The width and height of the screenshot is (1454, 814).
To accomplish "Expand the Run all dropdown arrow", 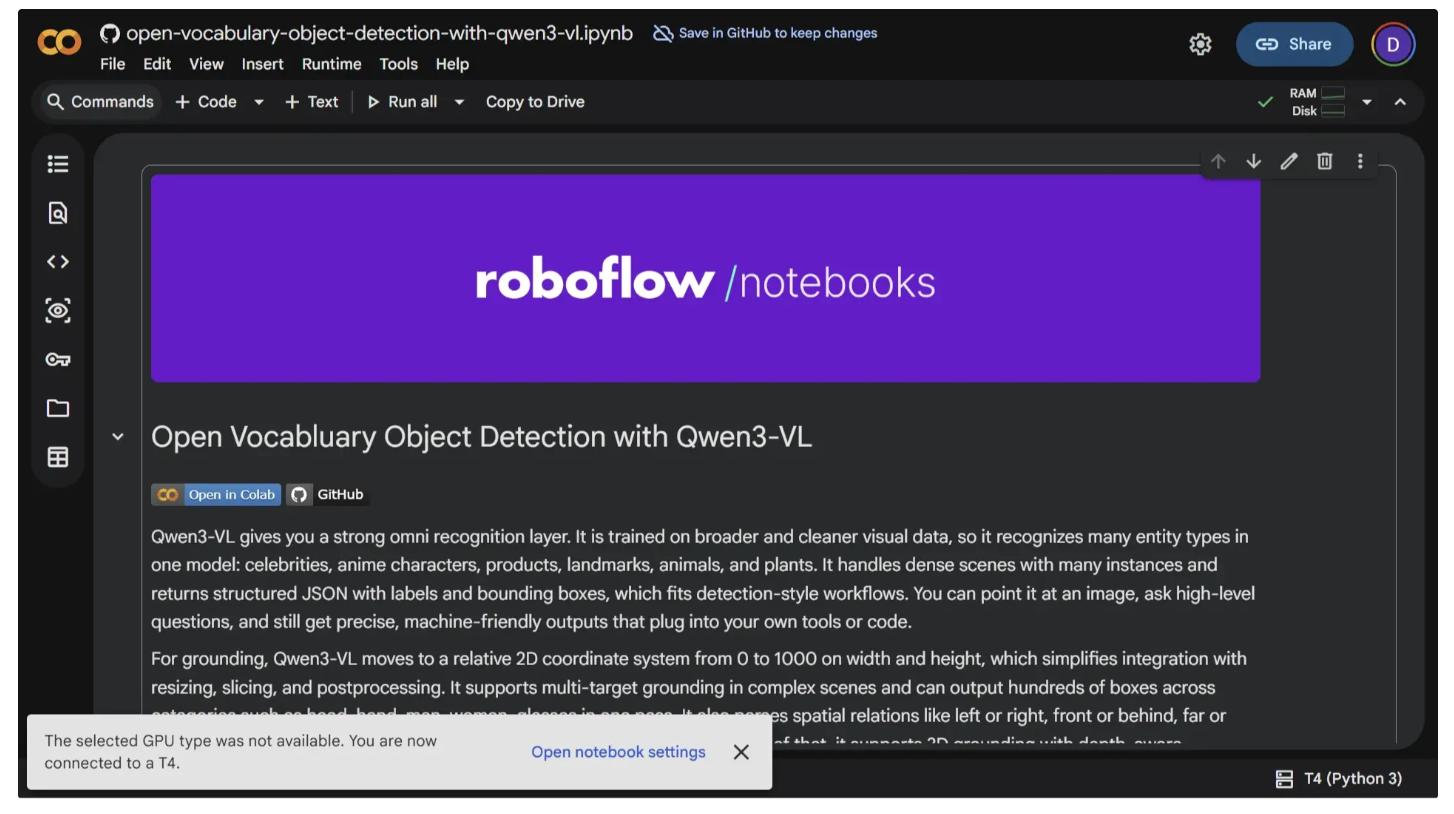I will 460,102.
